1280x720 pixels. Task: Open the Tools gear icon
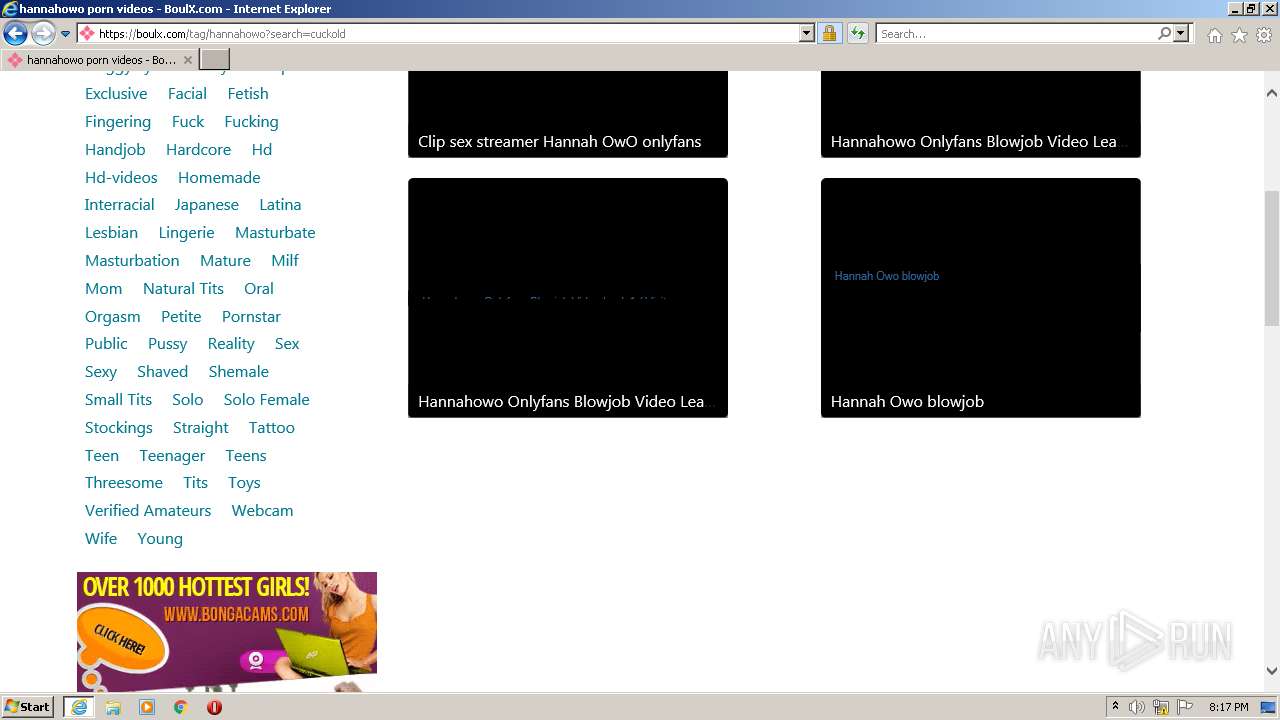1264,34
